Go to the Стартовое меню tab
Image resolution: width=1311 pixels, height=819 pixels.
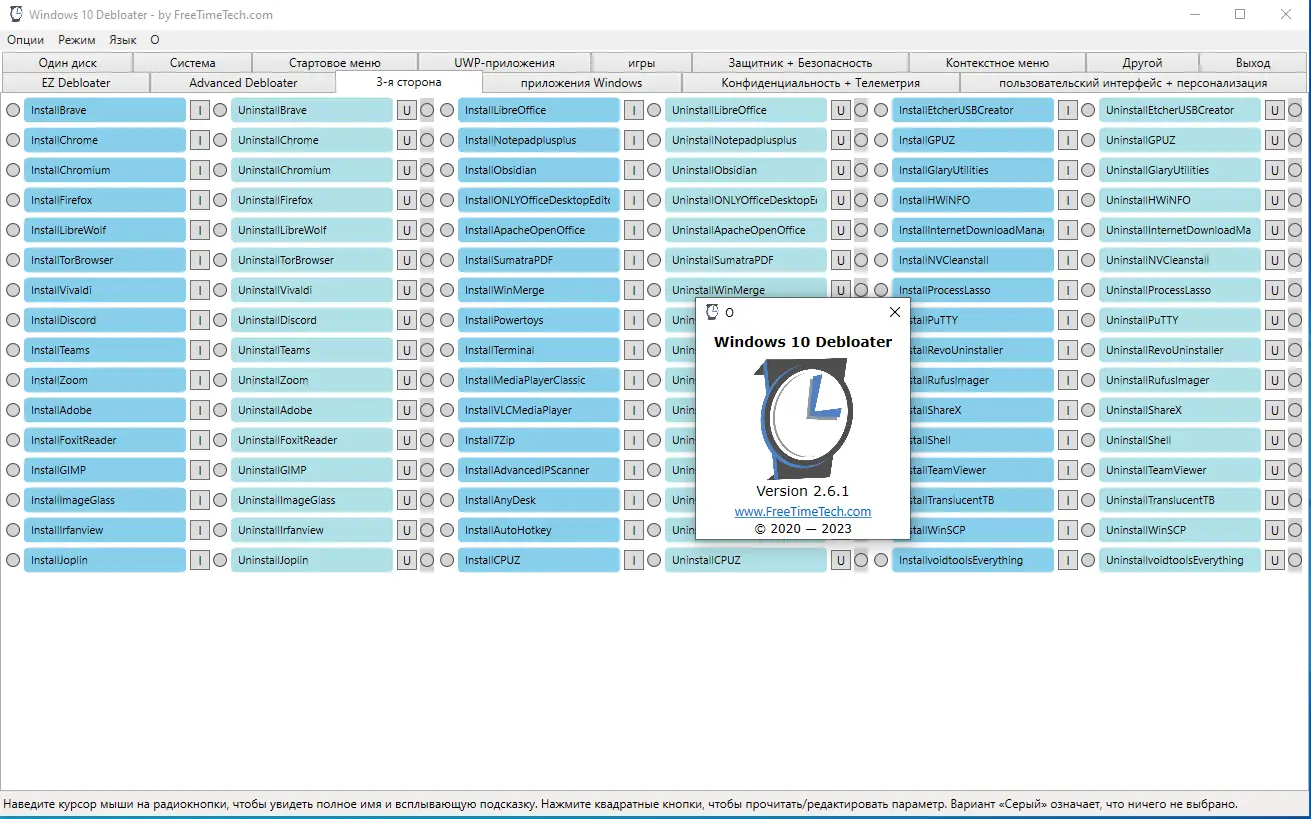pos(335,63)
